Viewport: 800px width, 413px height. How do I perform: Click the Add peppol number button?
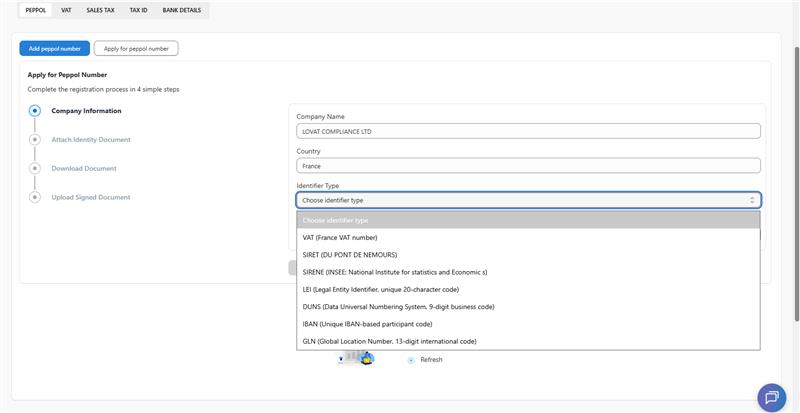click(55, 48)
